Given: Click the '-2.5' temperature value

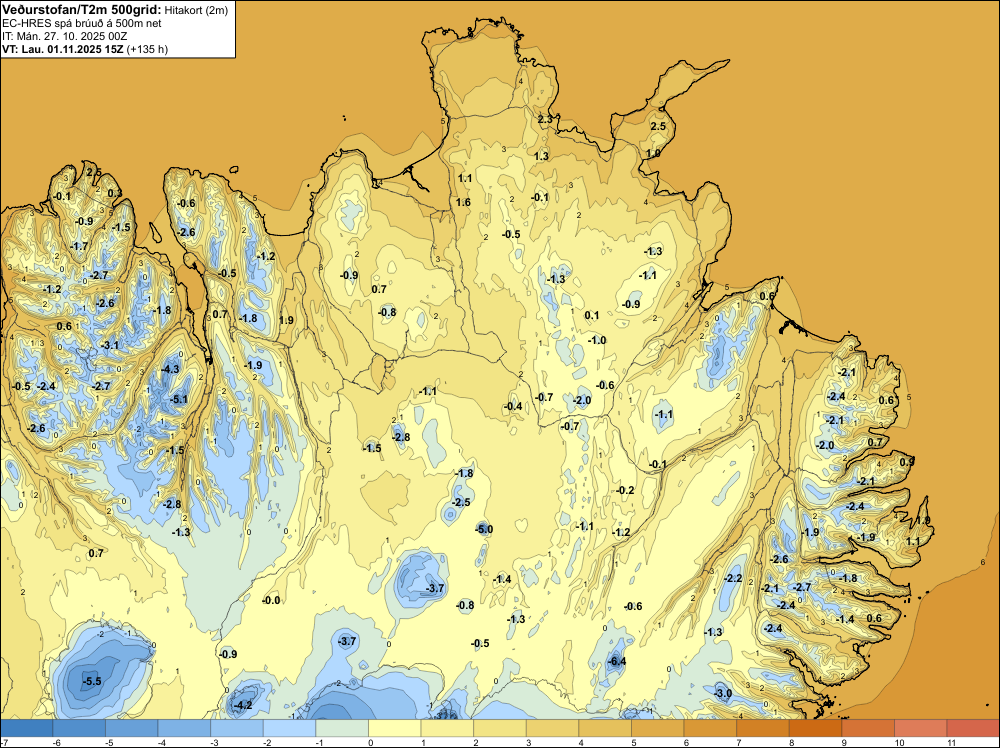Looking at the screenshot, I should coord(461,502).
